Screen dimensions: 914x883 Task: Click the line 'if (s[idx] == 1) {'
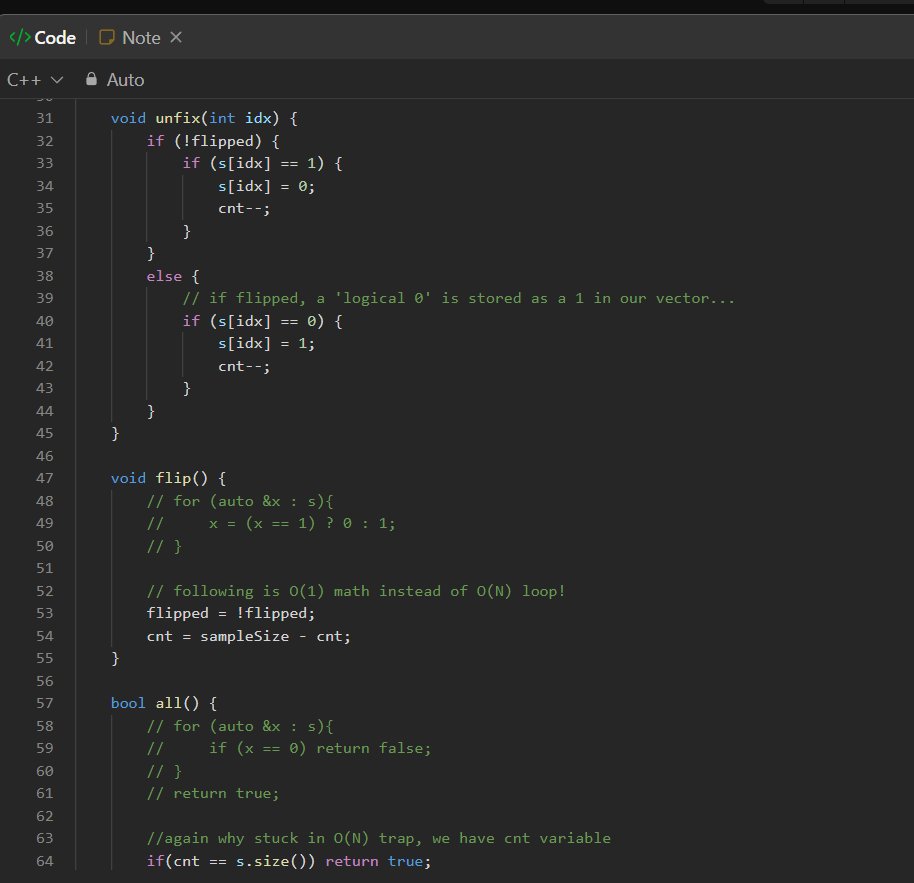click(x=262, y=163)
